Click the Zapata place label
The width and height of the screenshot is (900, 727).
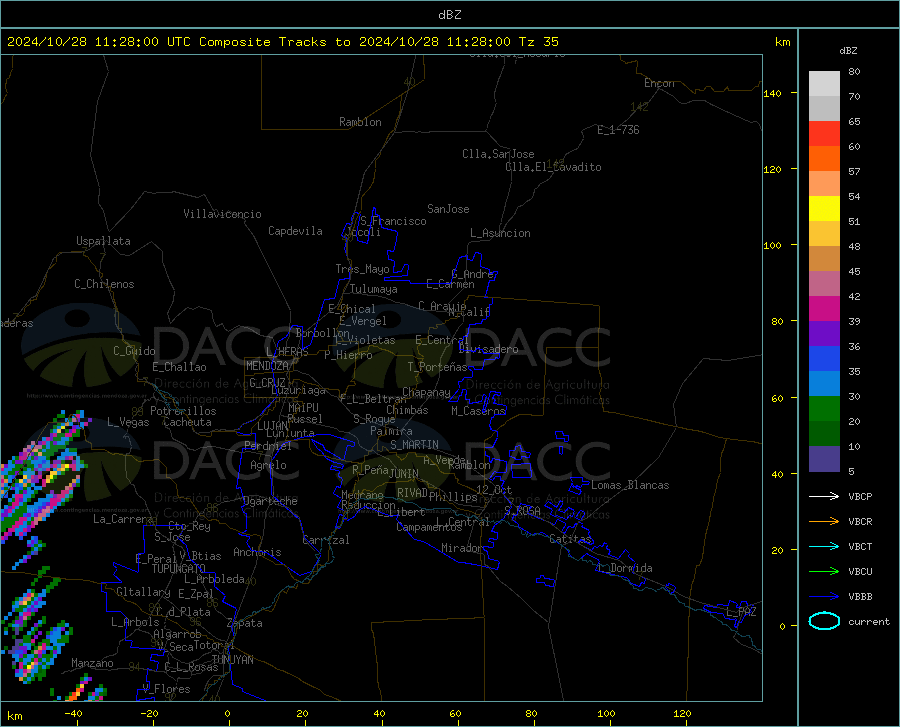pyautogui.click(x=245, y=623)
